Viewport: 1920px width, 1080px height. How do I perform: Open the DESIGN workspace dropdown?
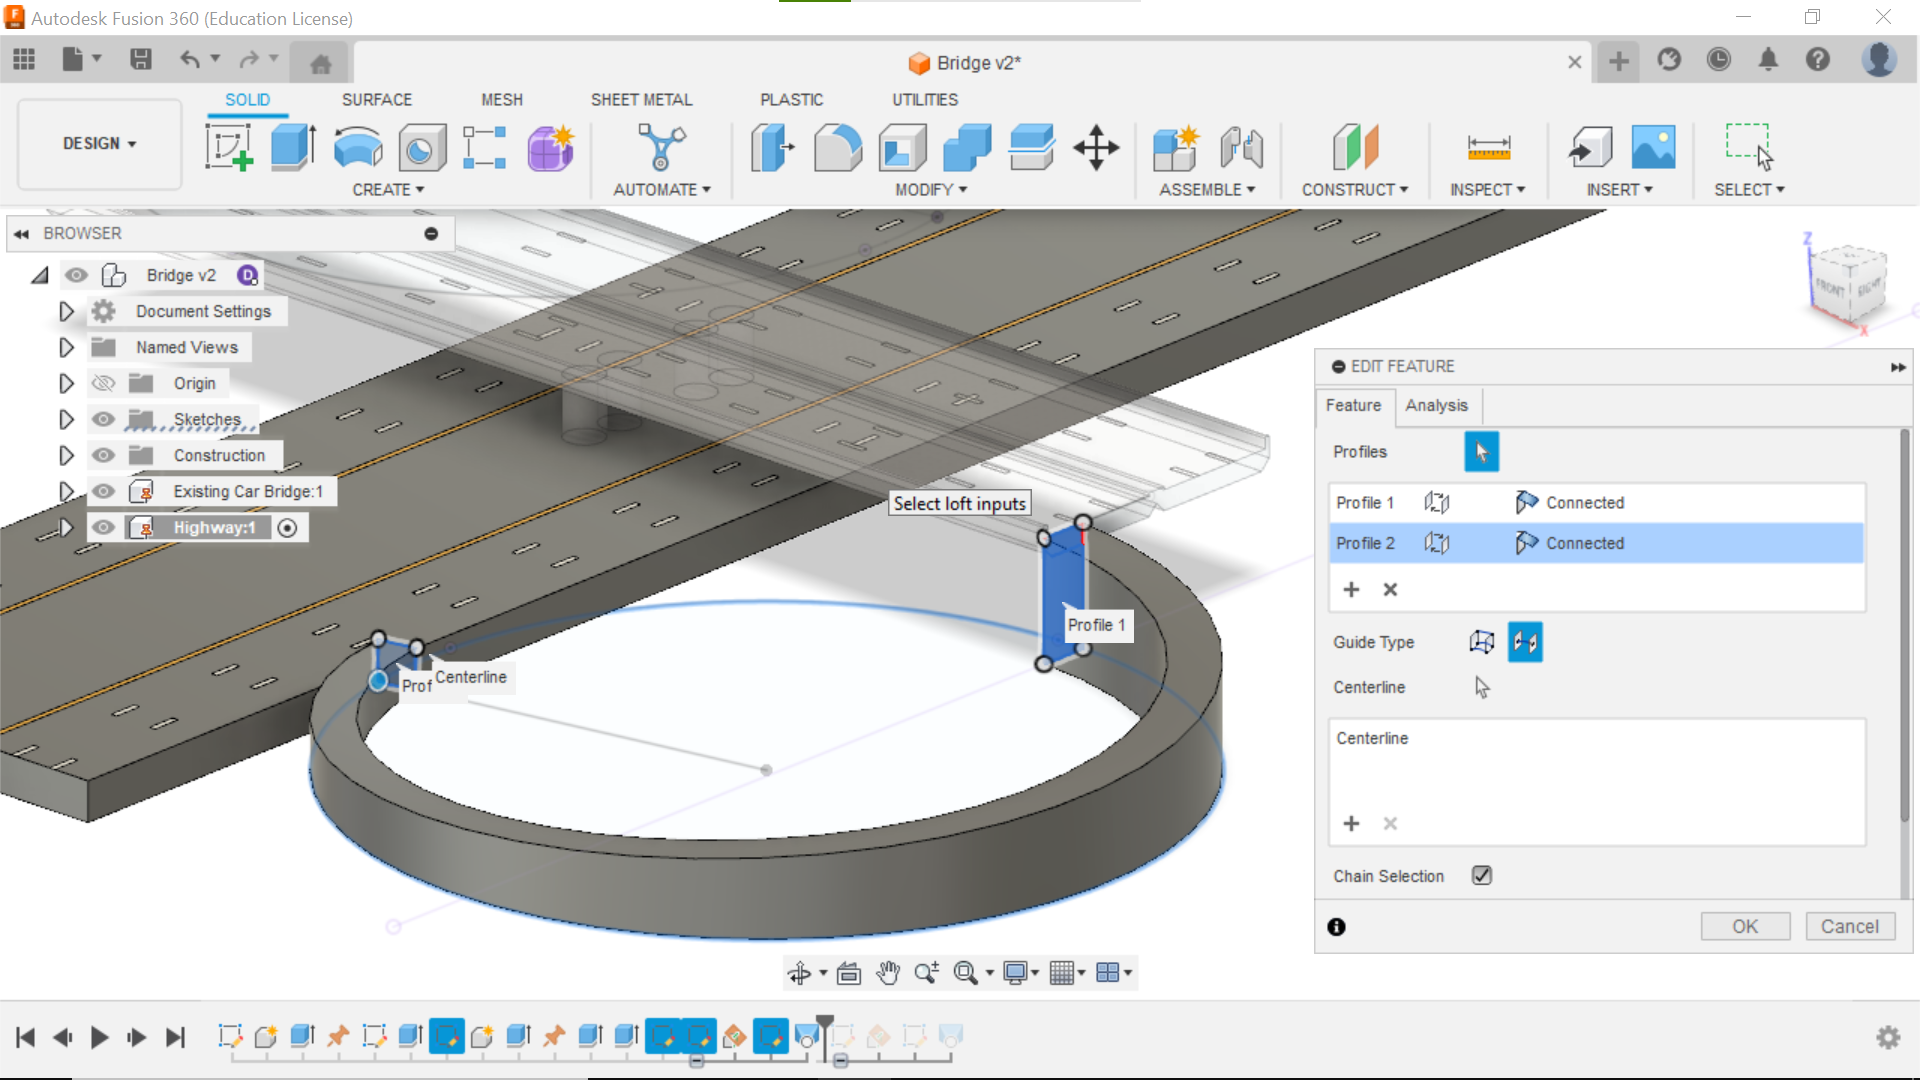pos(99,143)
